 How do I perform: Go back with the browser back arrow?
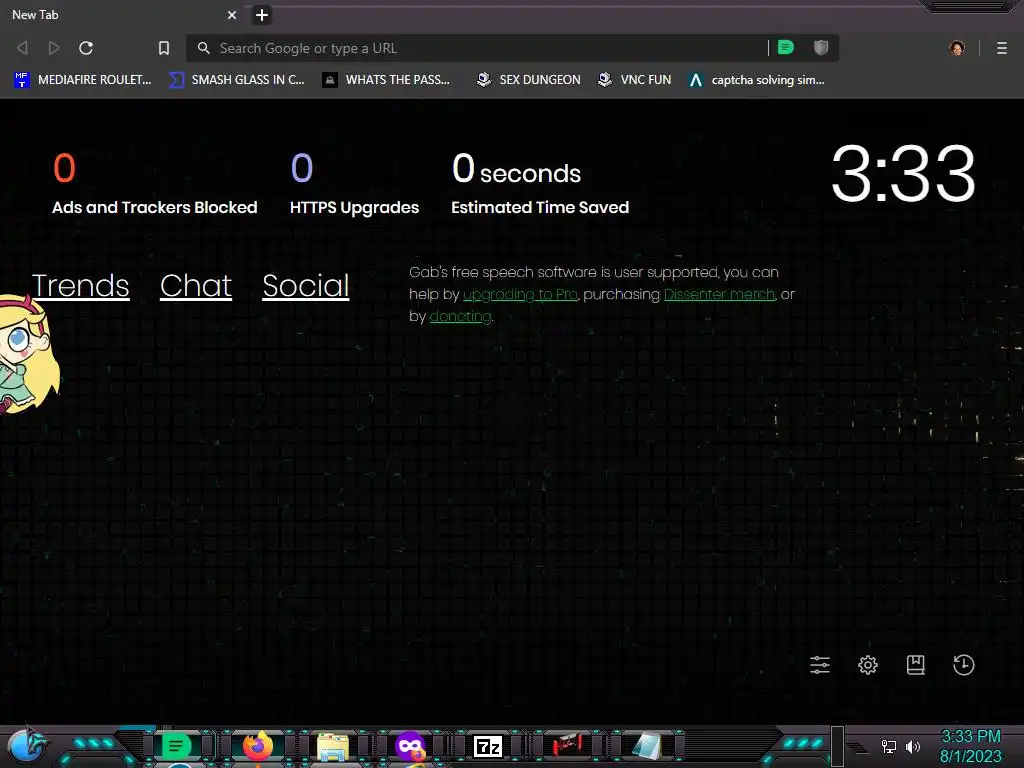coord(22,48)
